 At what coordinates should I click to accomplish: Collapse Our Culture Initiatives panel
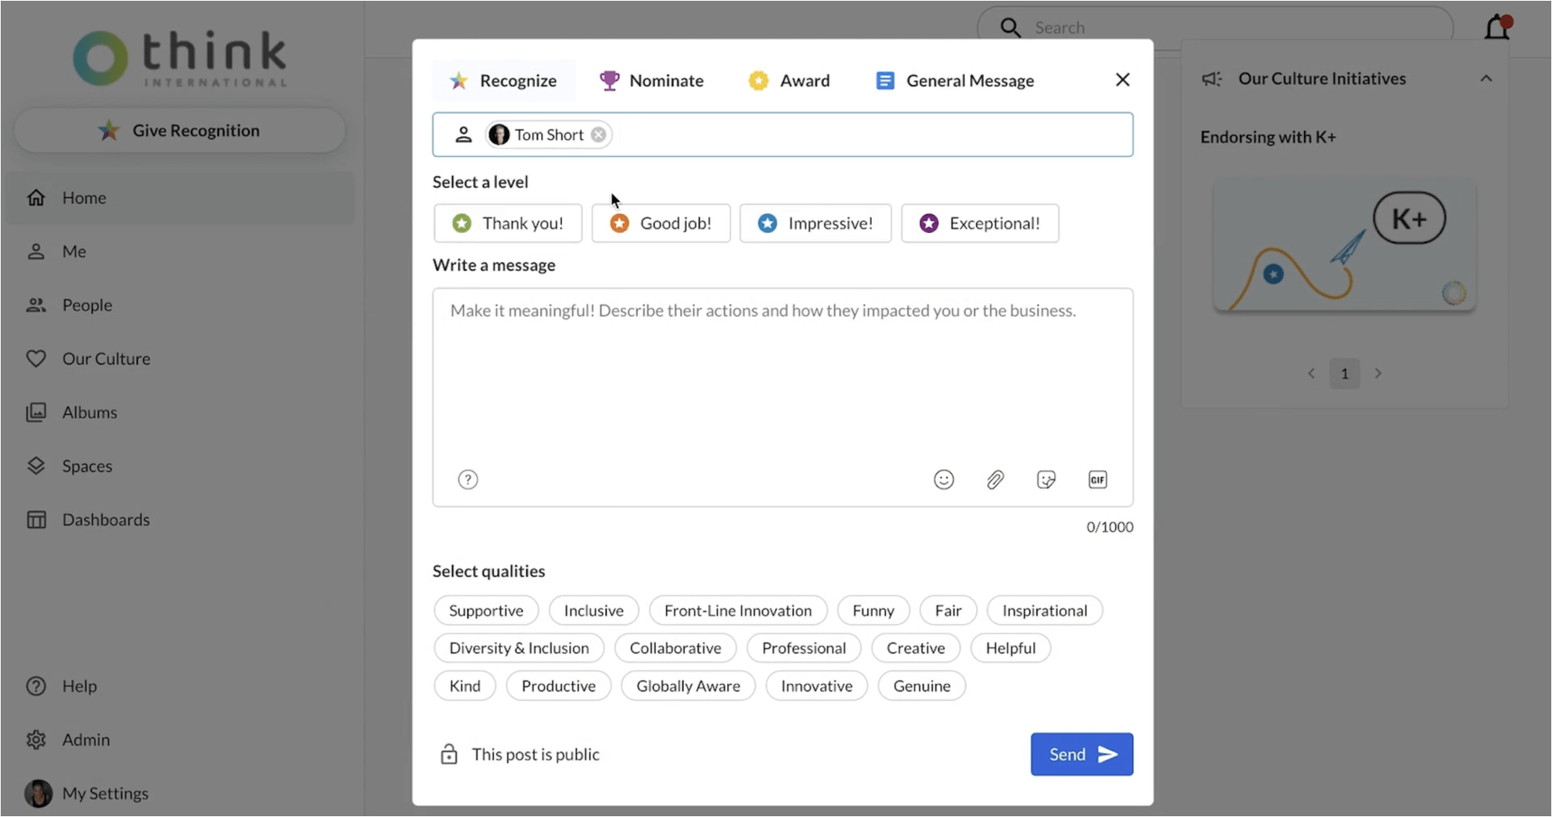[x=1486, y=79]
